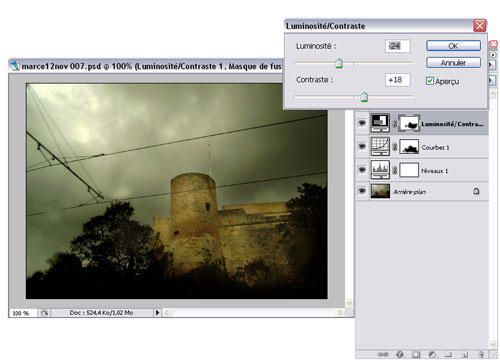Click the Link layers icon in Layers panel
500x361 pixels.
click(x=383, y=354)
